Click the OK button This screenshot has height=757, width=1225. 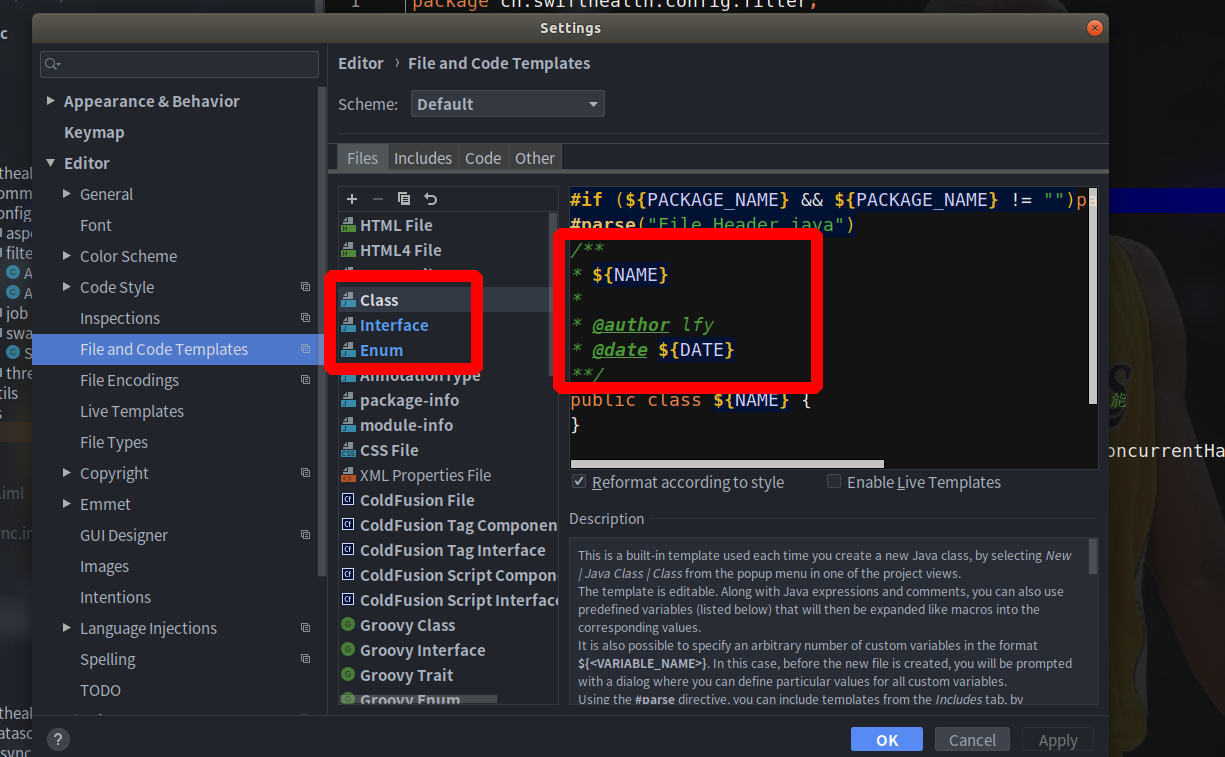pyautogui.click(x=886, y=739)
